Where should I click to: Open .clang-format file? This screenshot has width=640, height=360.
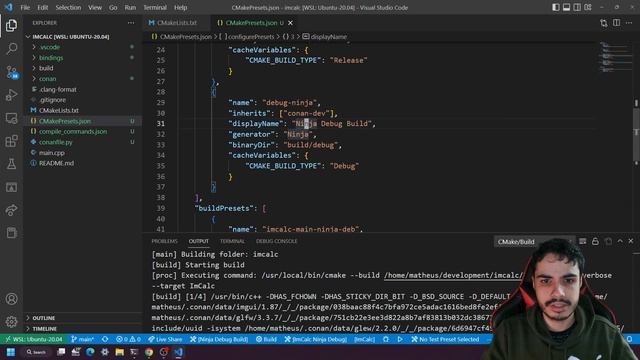[58, 89]
